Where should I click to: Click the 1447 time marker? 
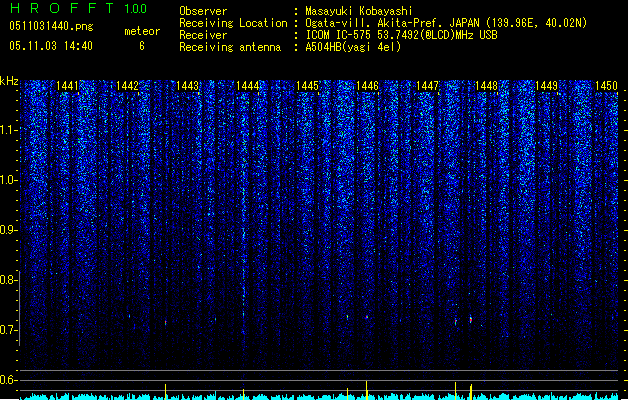tap(427, 85)
